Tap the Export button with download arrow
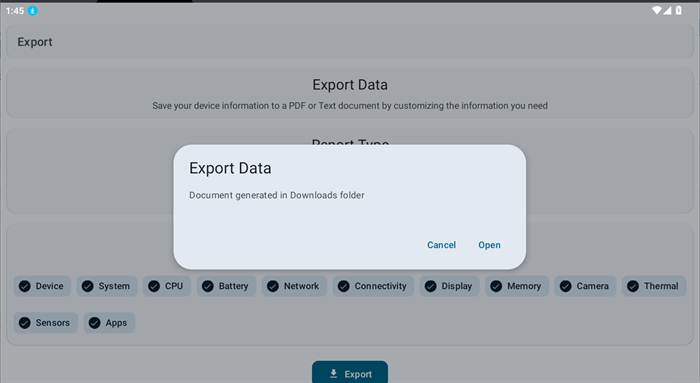This screenshot has width=700, height=383. point(350,372)
